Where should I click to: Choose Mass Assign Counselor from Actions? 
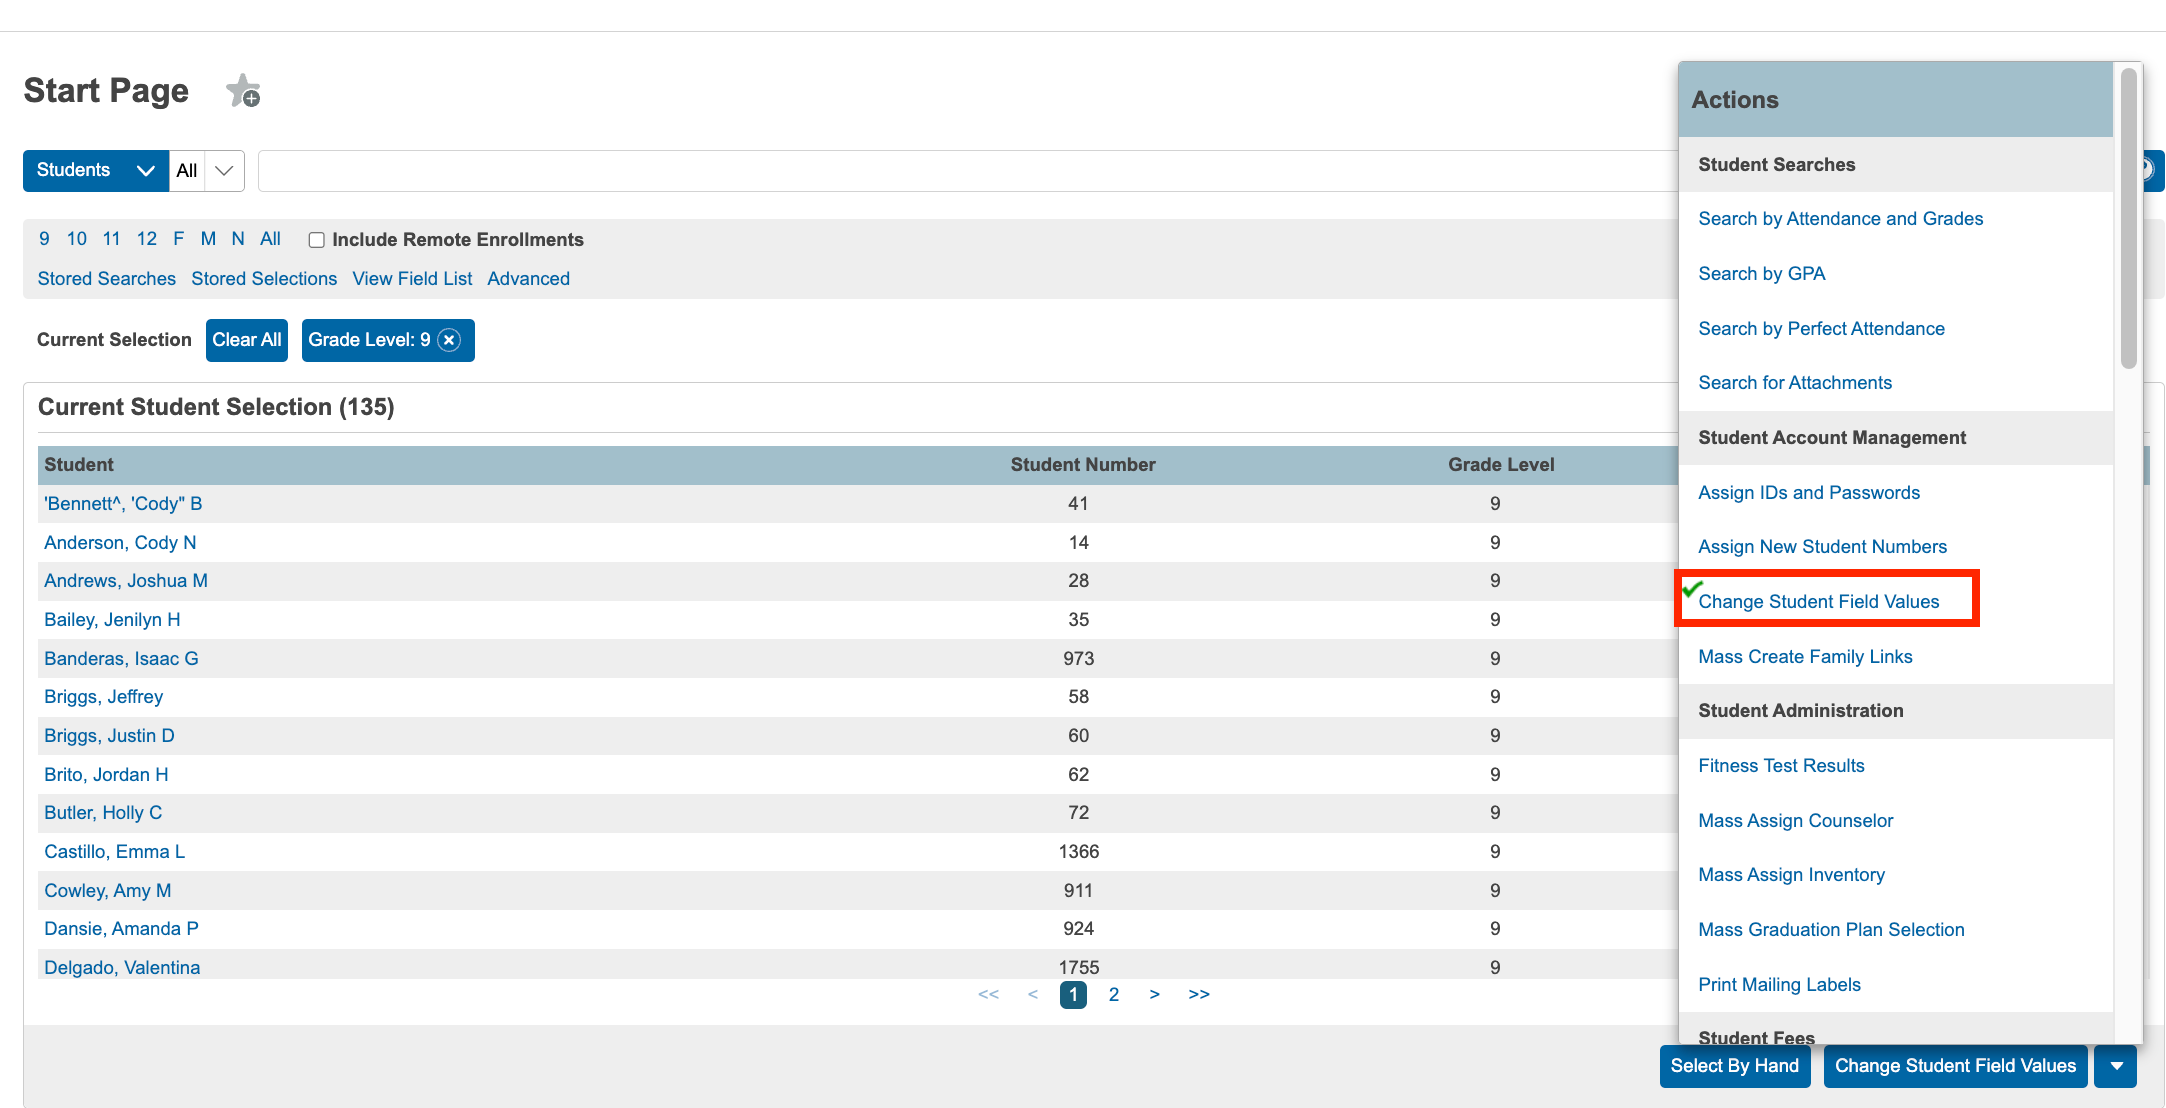tap(1795, 820)
